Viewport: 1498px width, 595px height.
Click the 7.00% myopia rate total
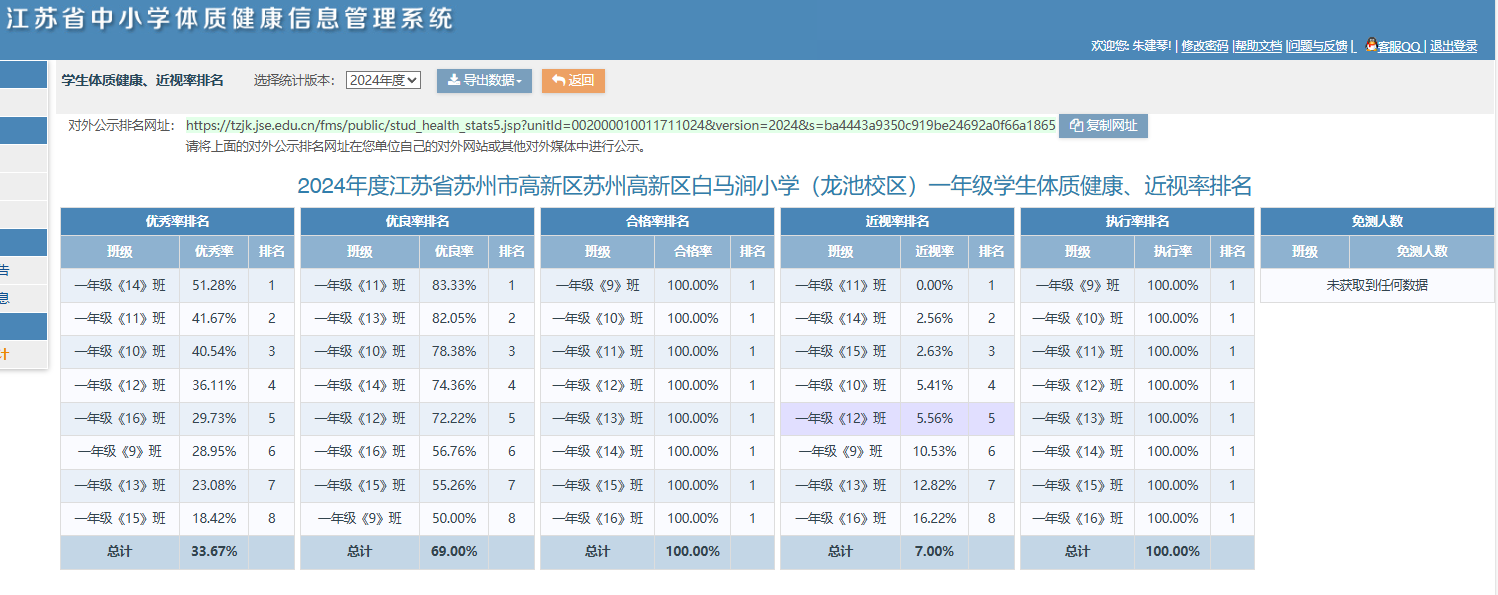click(934, 551)
